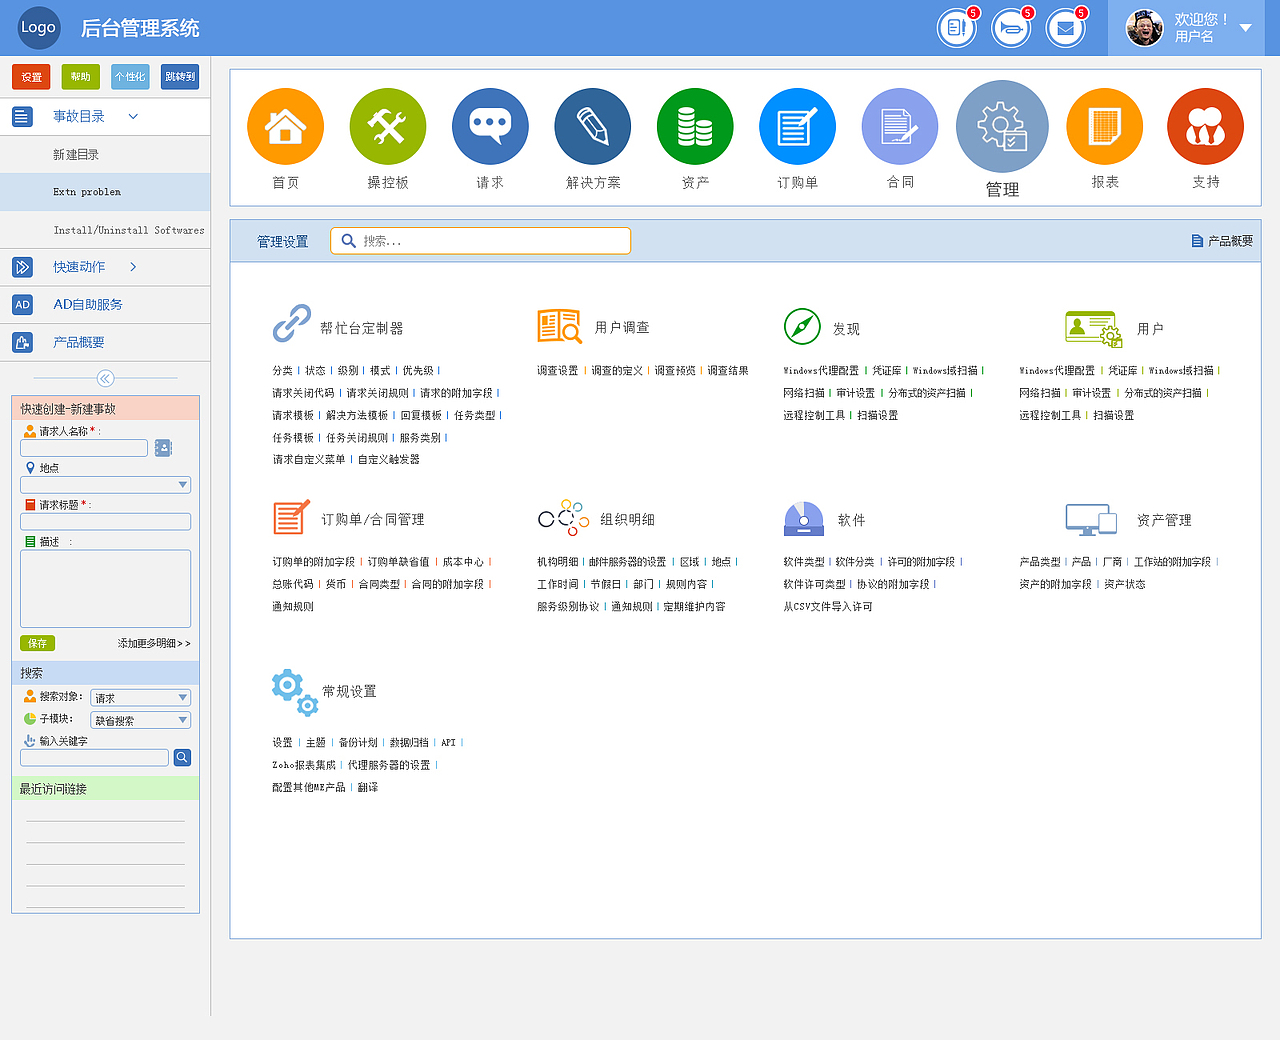Image resolution: width=1280 pixels, height=1040 pixels.
Task: Open the 软件类型 link under 软件
Action: click(804, 562)
